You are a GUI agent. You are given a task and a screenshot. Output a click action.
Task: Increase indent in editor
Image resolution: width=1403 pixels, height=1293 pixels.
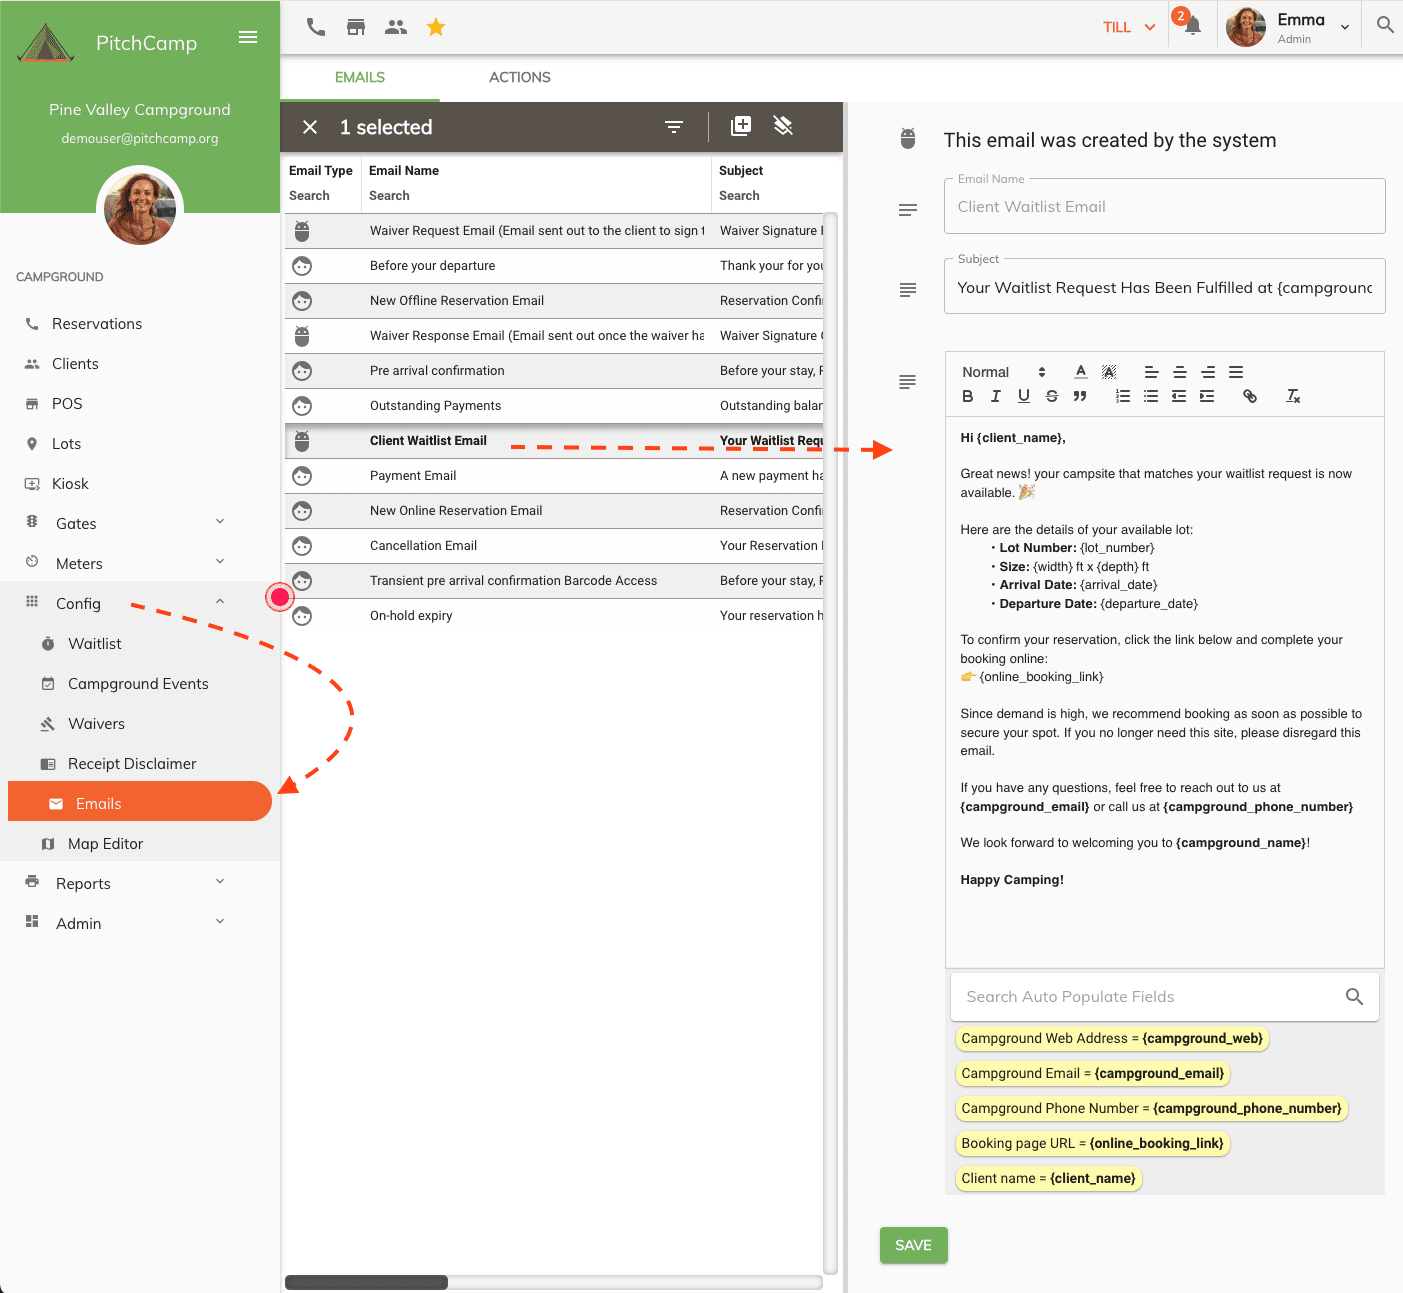tap(1207, 396)
